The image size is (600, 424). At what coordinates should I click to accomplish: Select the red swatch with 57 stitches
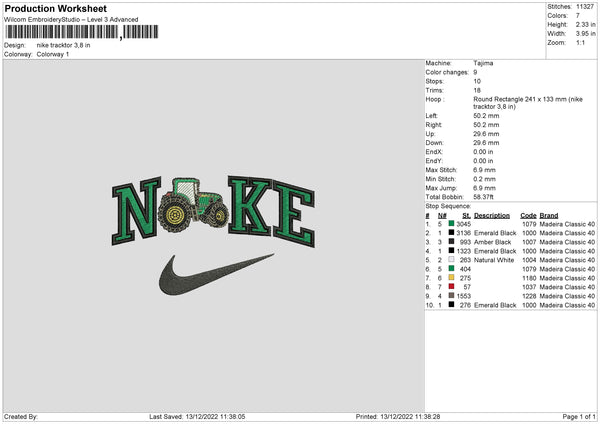(452, 287)
